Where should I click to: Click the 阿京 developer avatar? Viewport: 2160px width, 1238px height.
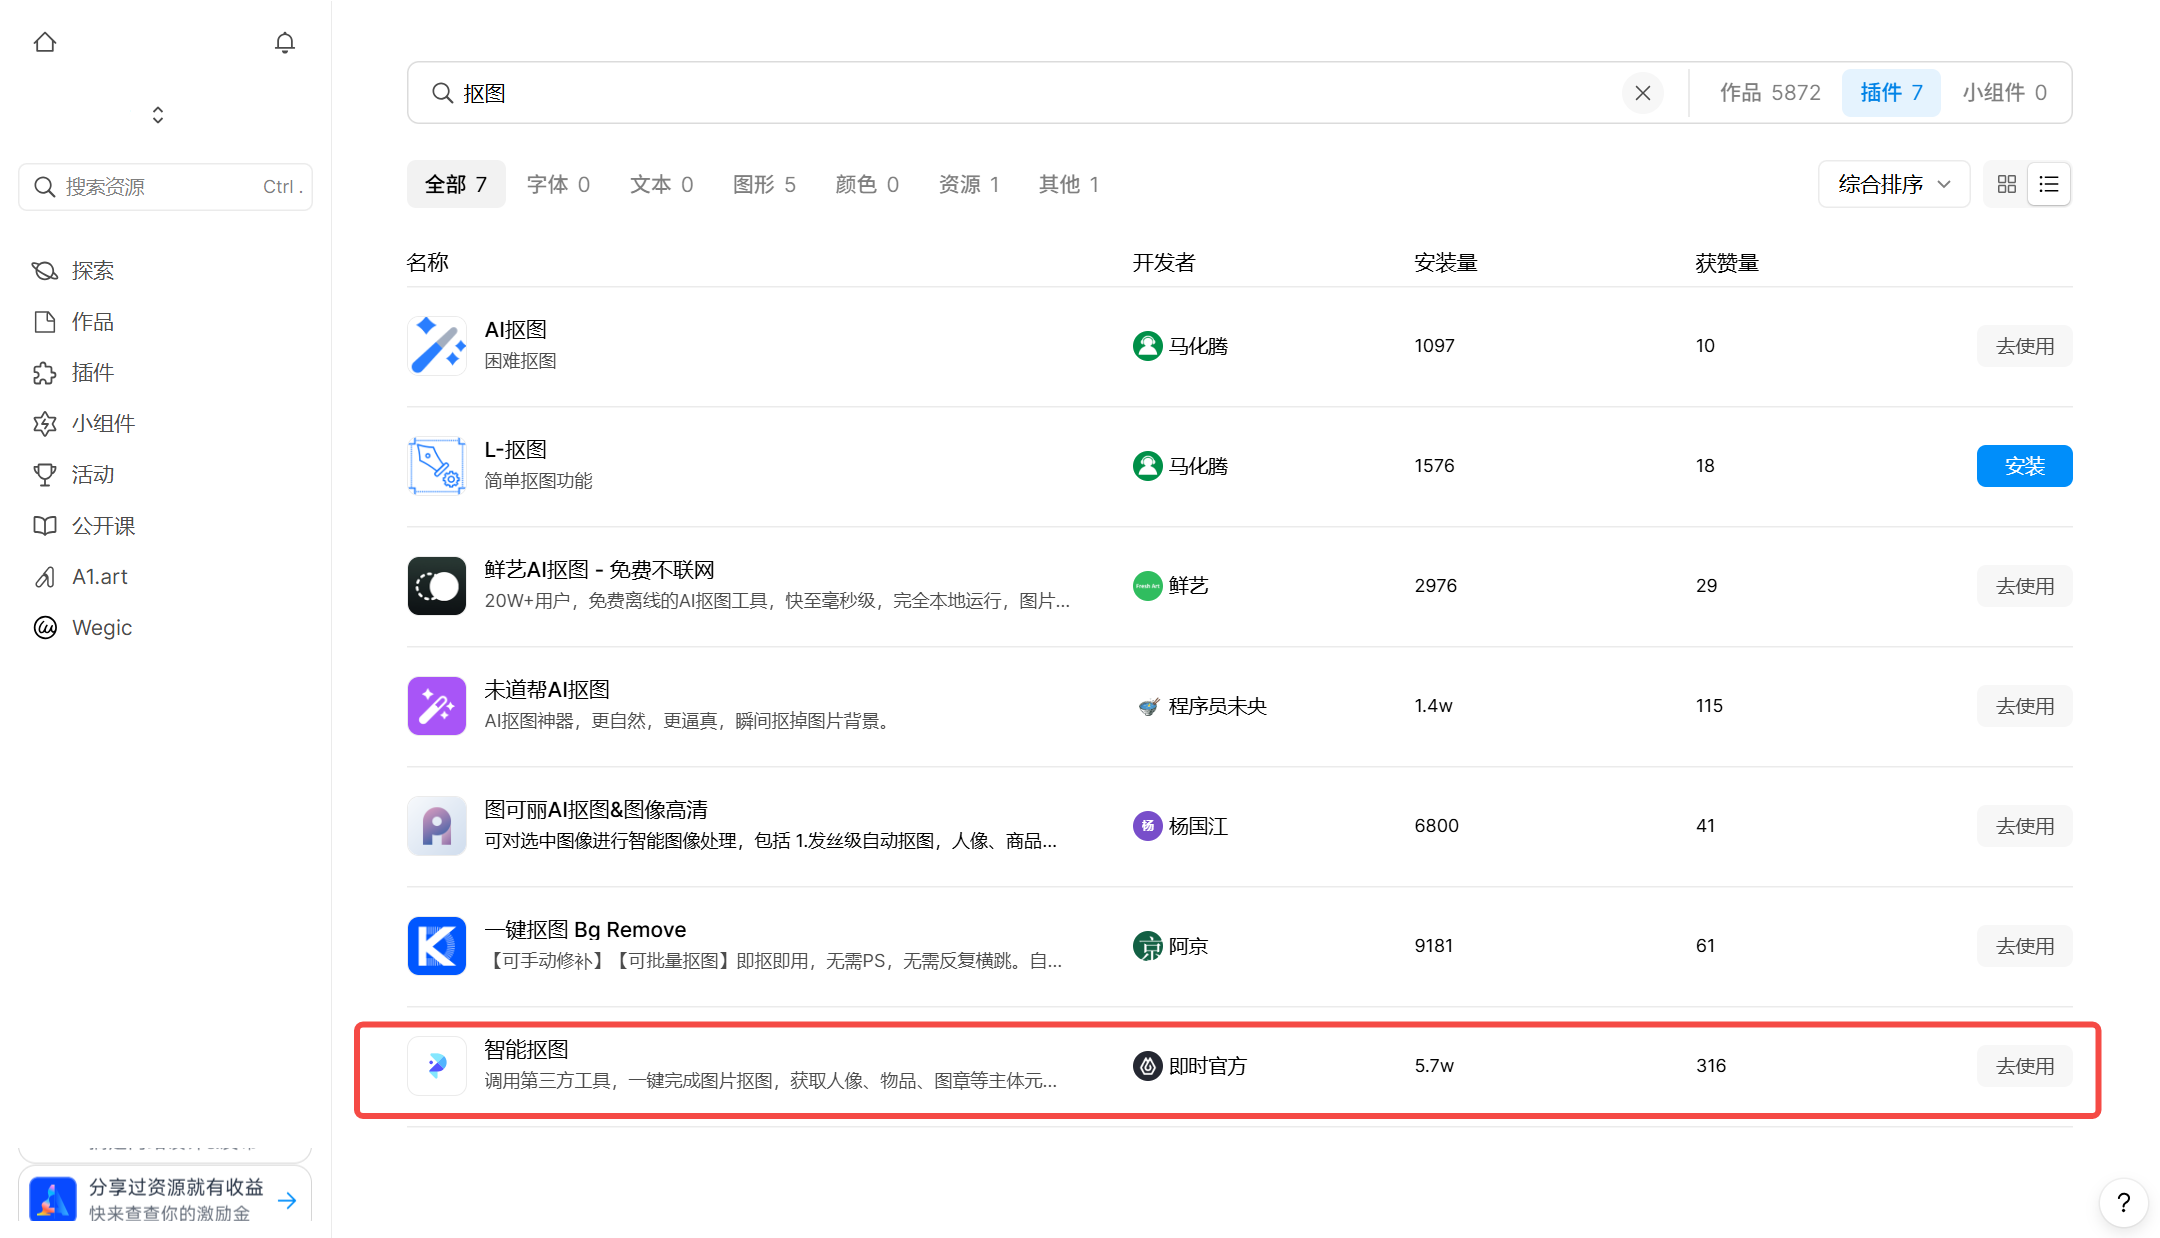pos(1147,946)
